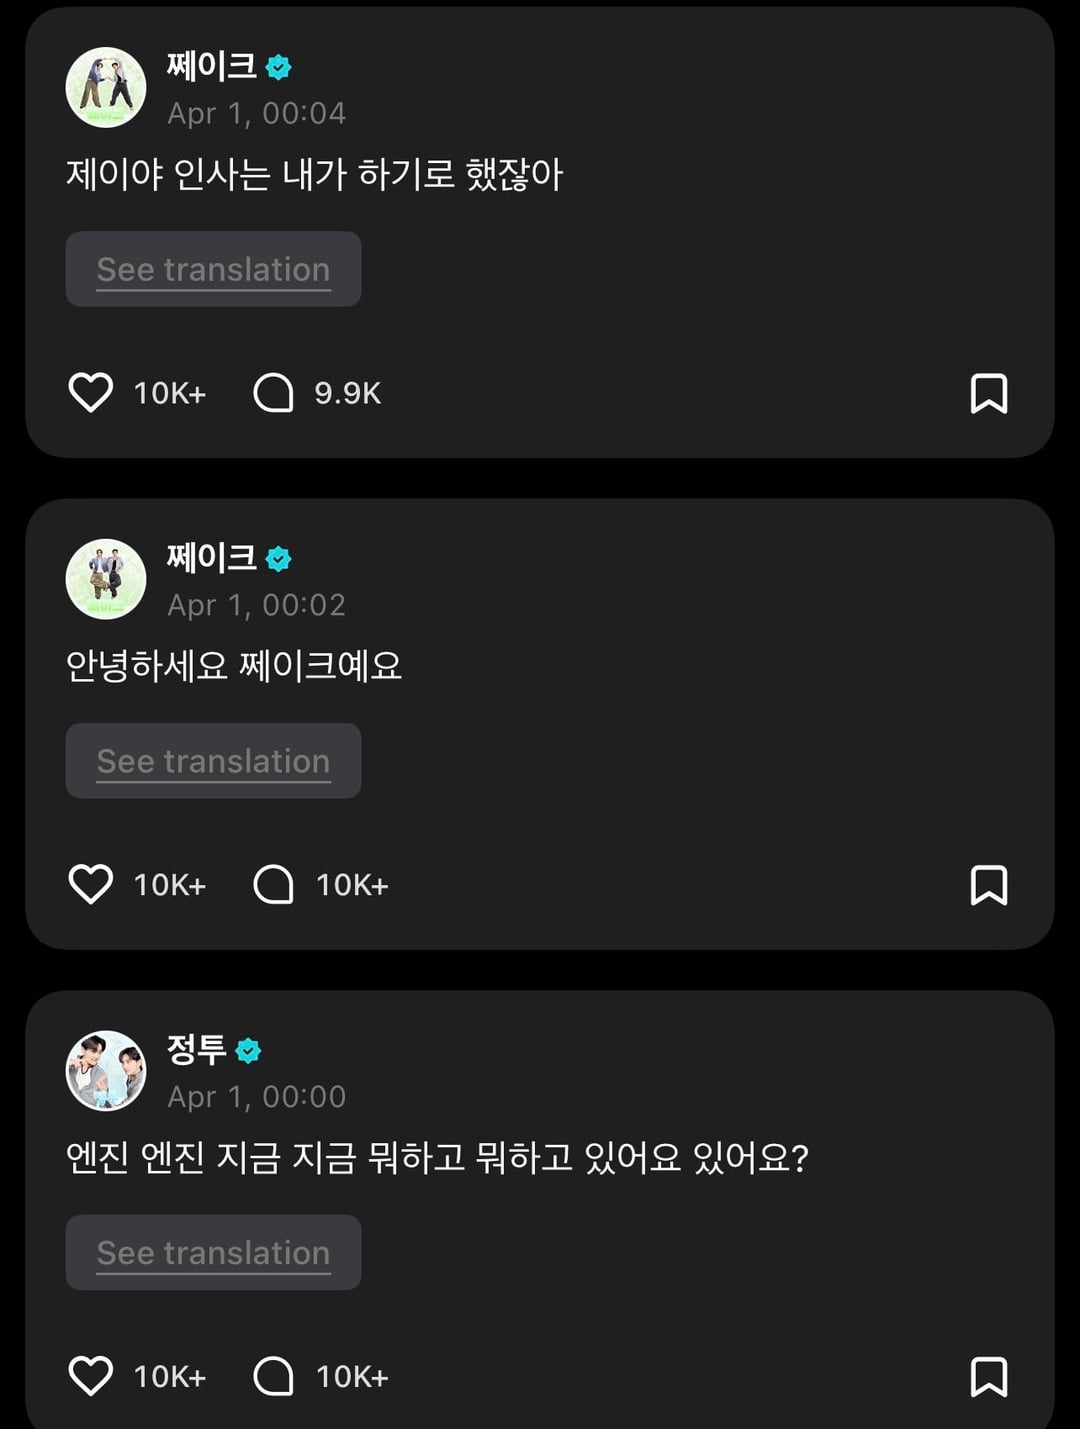Open the post text 안녕하세요 쩨이크예요
Image resolution: width=1080 pixels, height=1429 pixels.
pyautogui.click(x=234, y=666)
